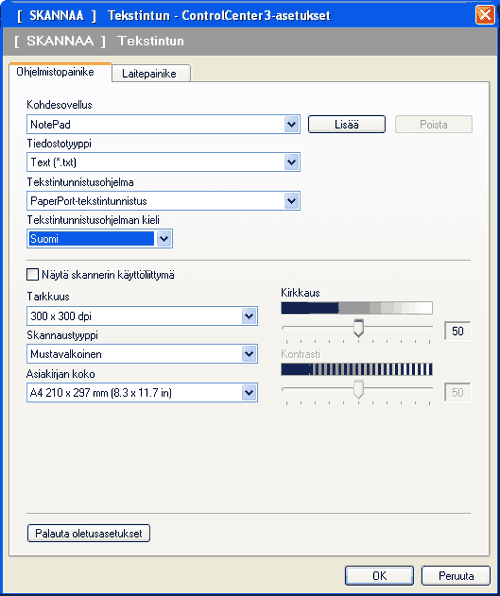The width and height of the screenshot is (500, 596).
Task: Click the Lisää button
Action: [346, 124]
